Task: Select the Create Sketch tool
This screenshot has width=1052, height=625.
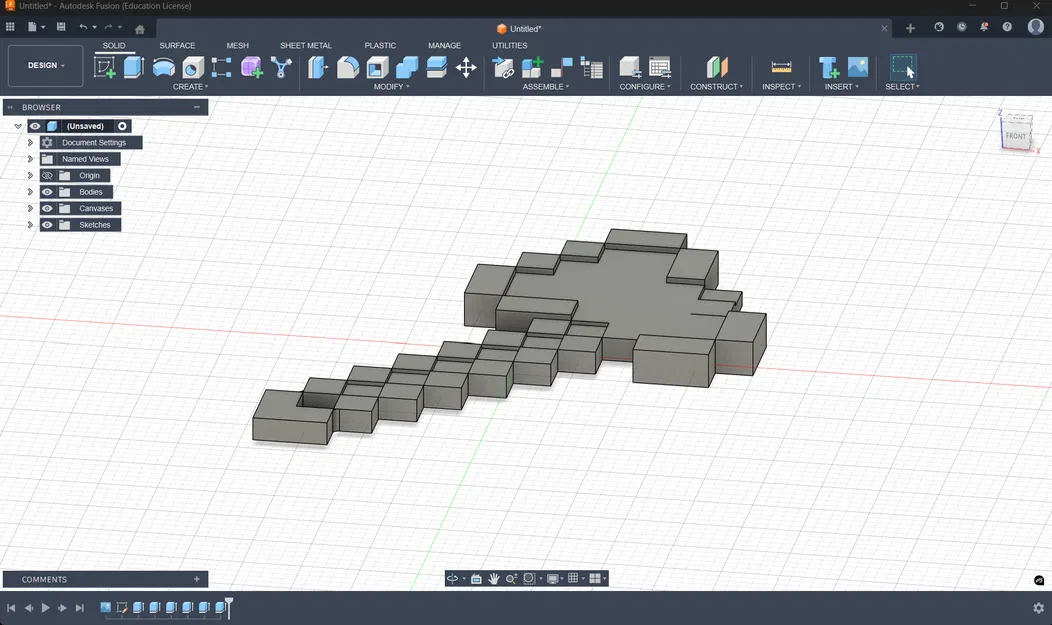Action: pos(104,66)
